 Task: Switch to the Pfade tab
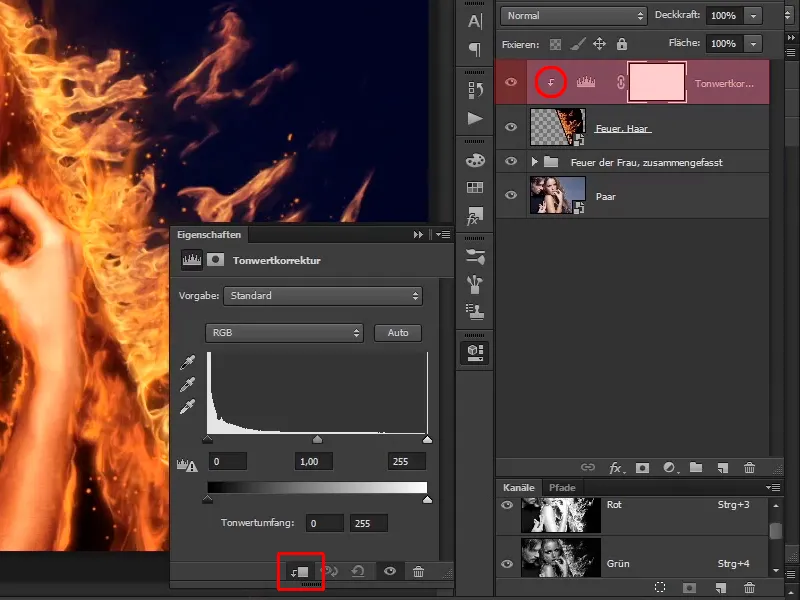[x=562, y=488]
